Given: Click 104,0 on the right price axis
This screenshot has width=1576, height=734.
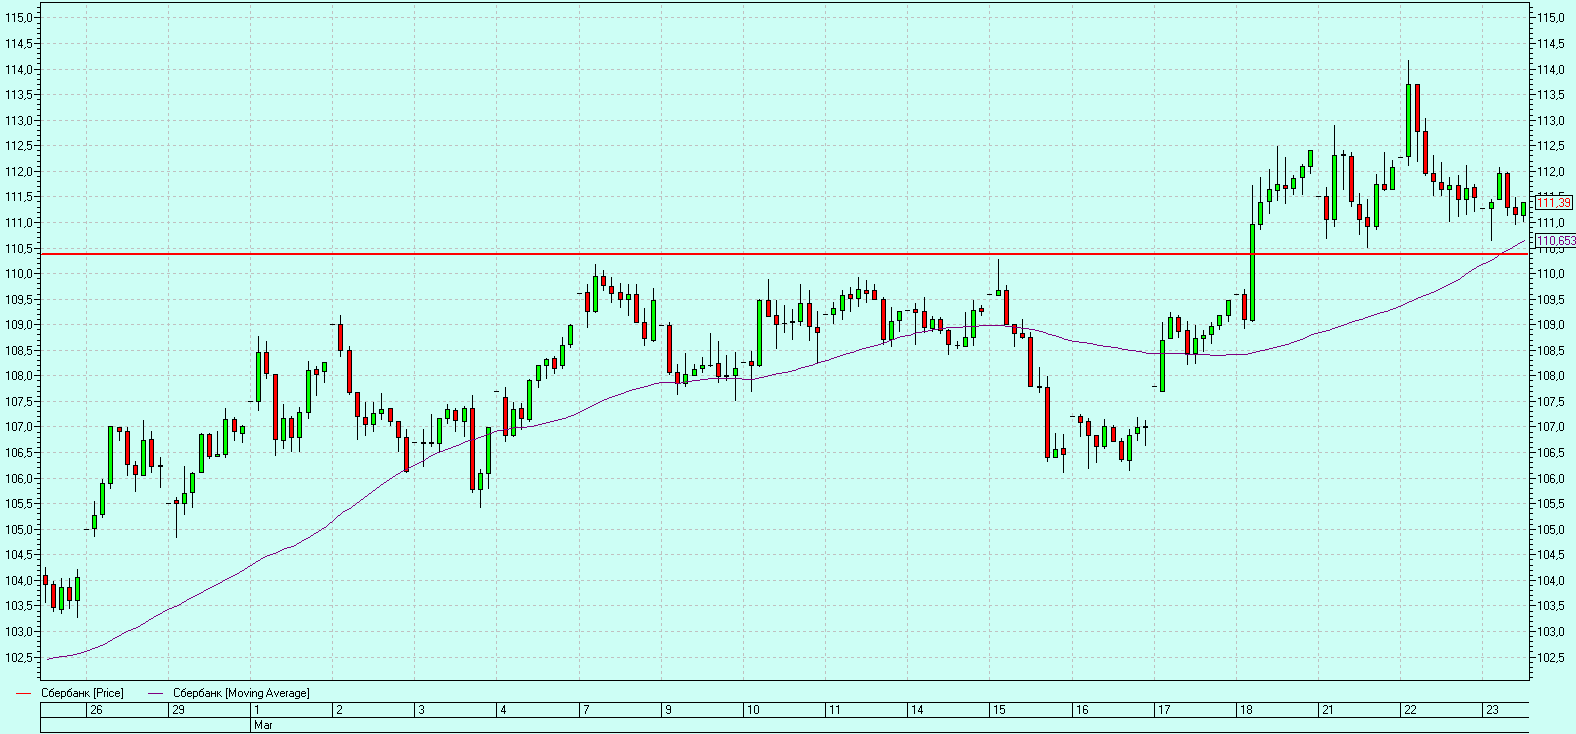Looking at the screenshot, I should pyautogui.click(x=1550, y=580).
